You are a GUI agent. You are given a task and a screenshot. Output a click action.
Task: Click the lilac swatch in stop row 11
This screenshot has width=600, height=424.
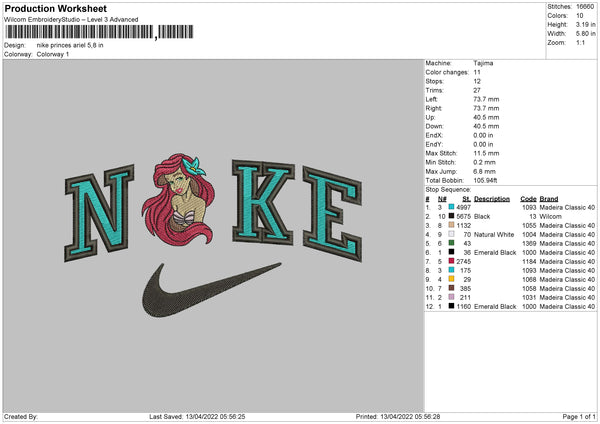pos(452,297)
